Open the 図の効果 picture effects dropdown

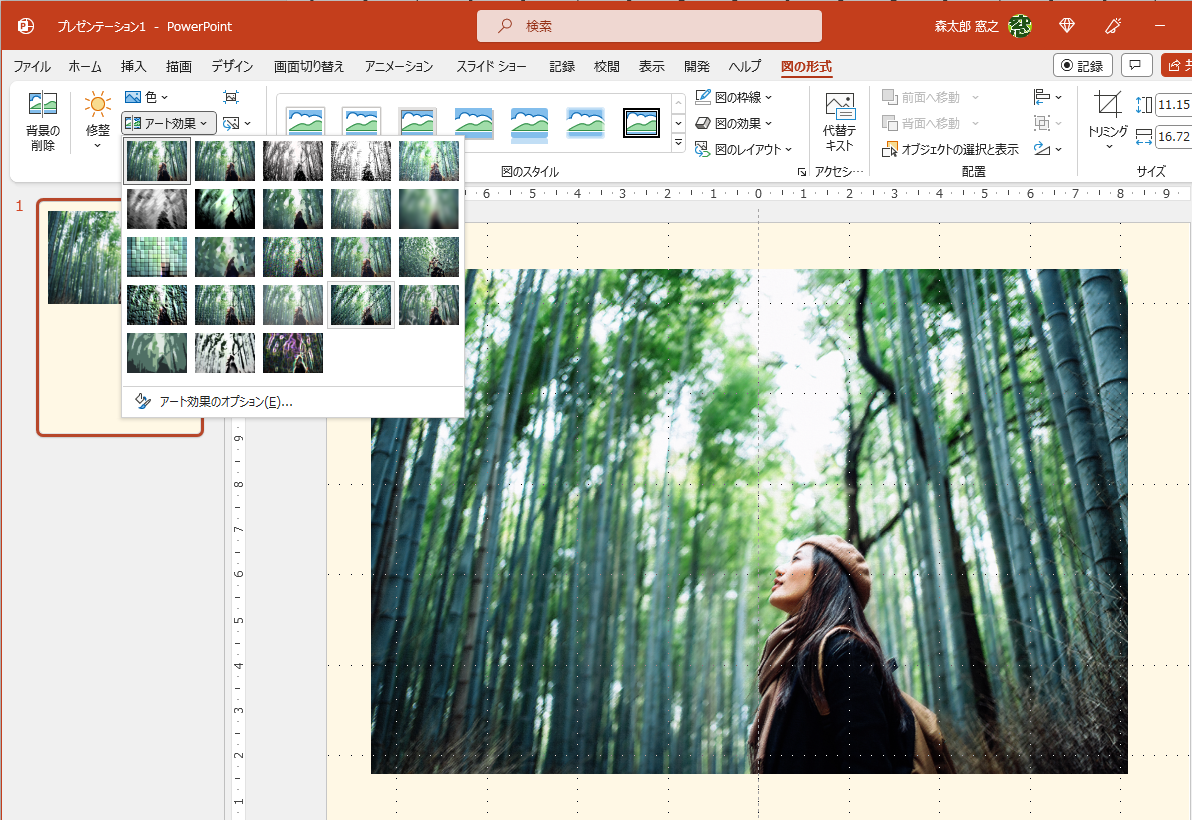[x=734, y=123]
